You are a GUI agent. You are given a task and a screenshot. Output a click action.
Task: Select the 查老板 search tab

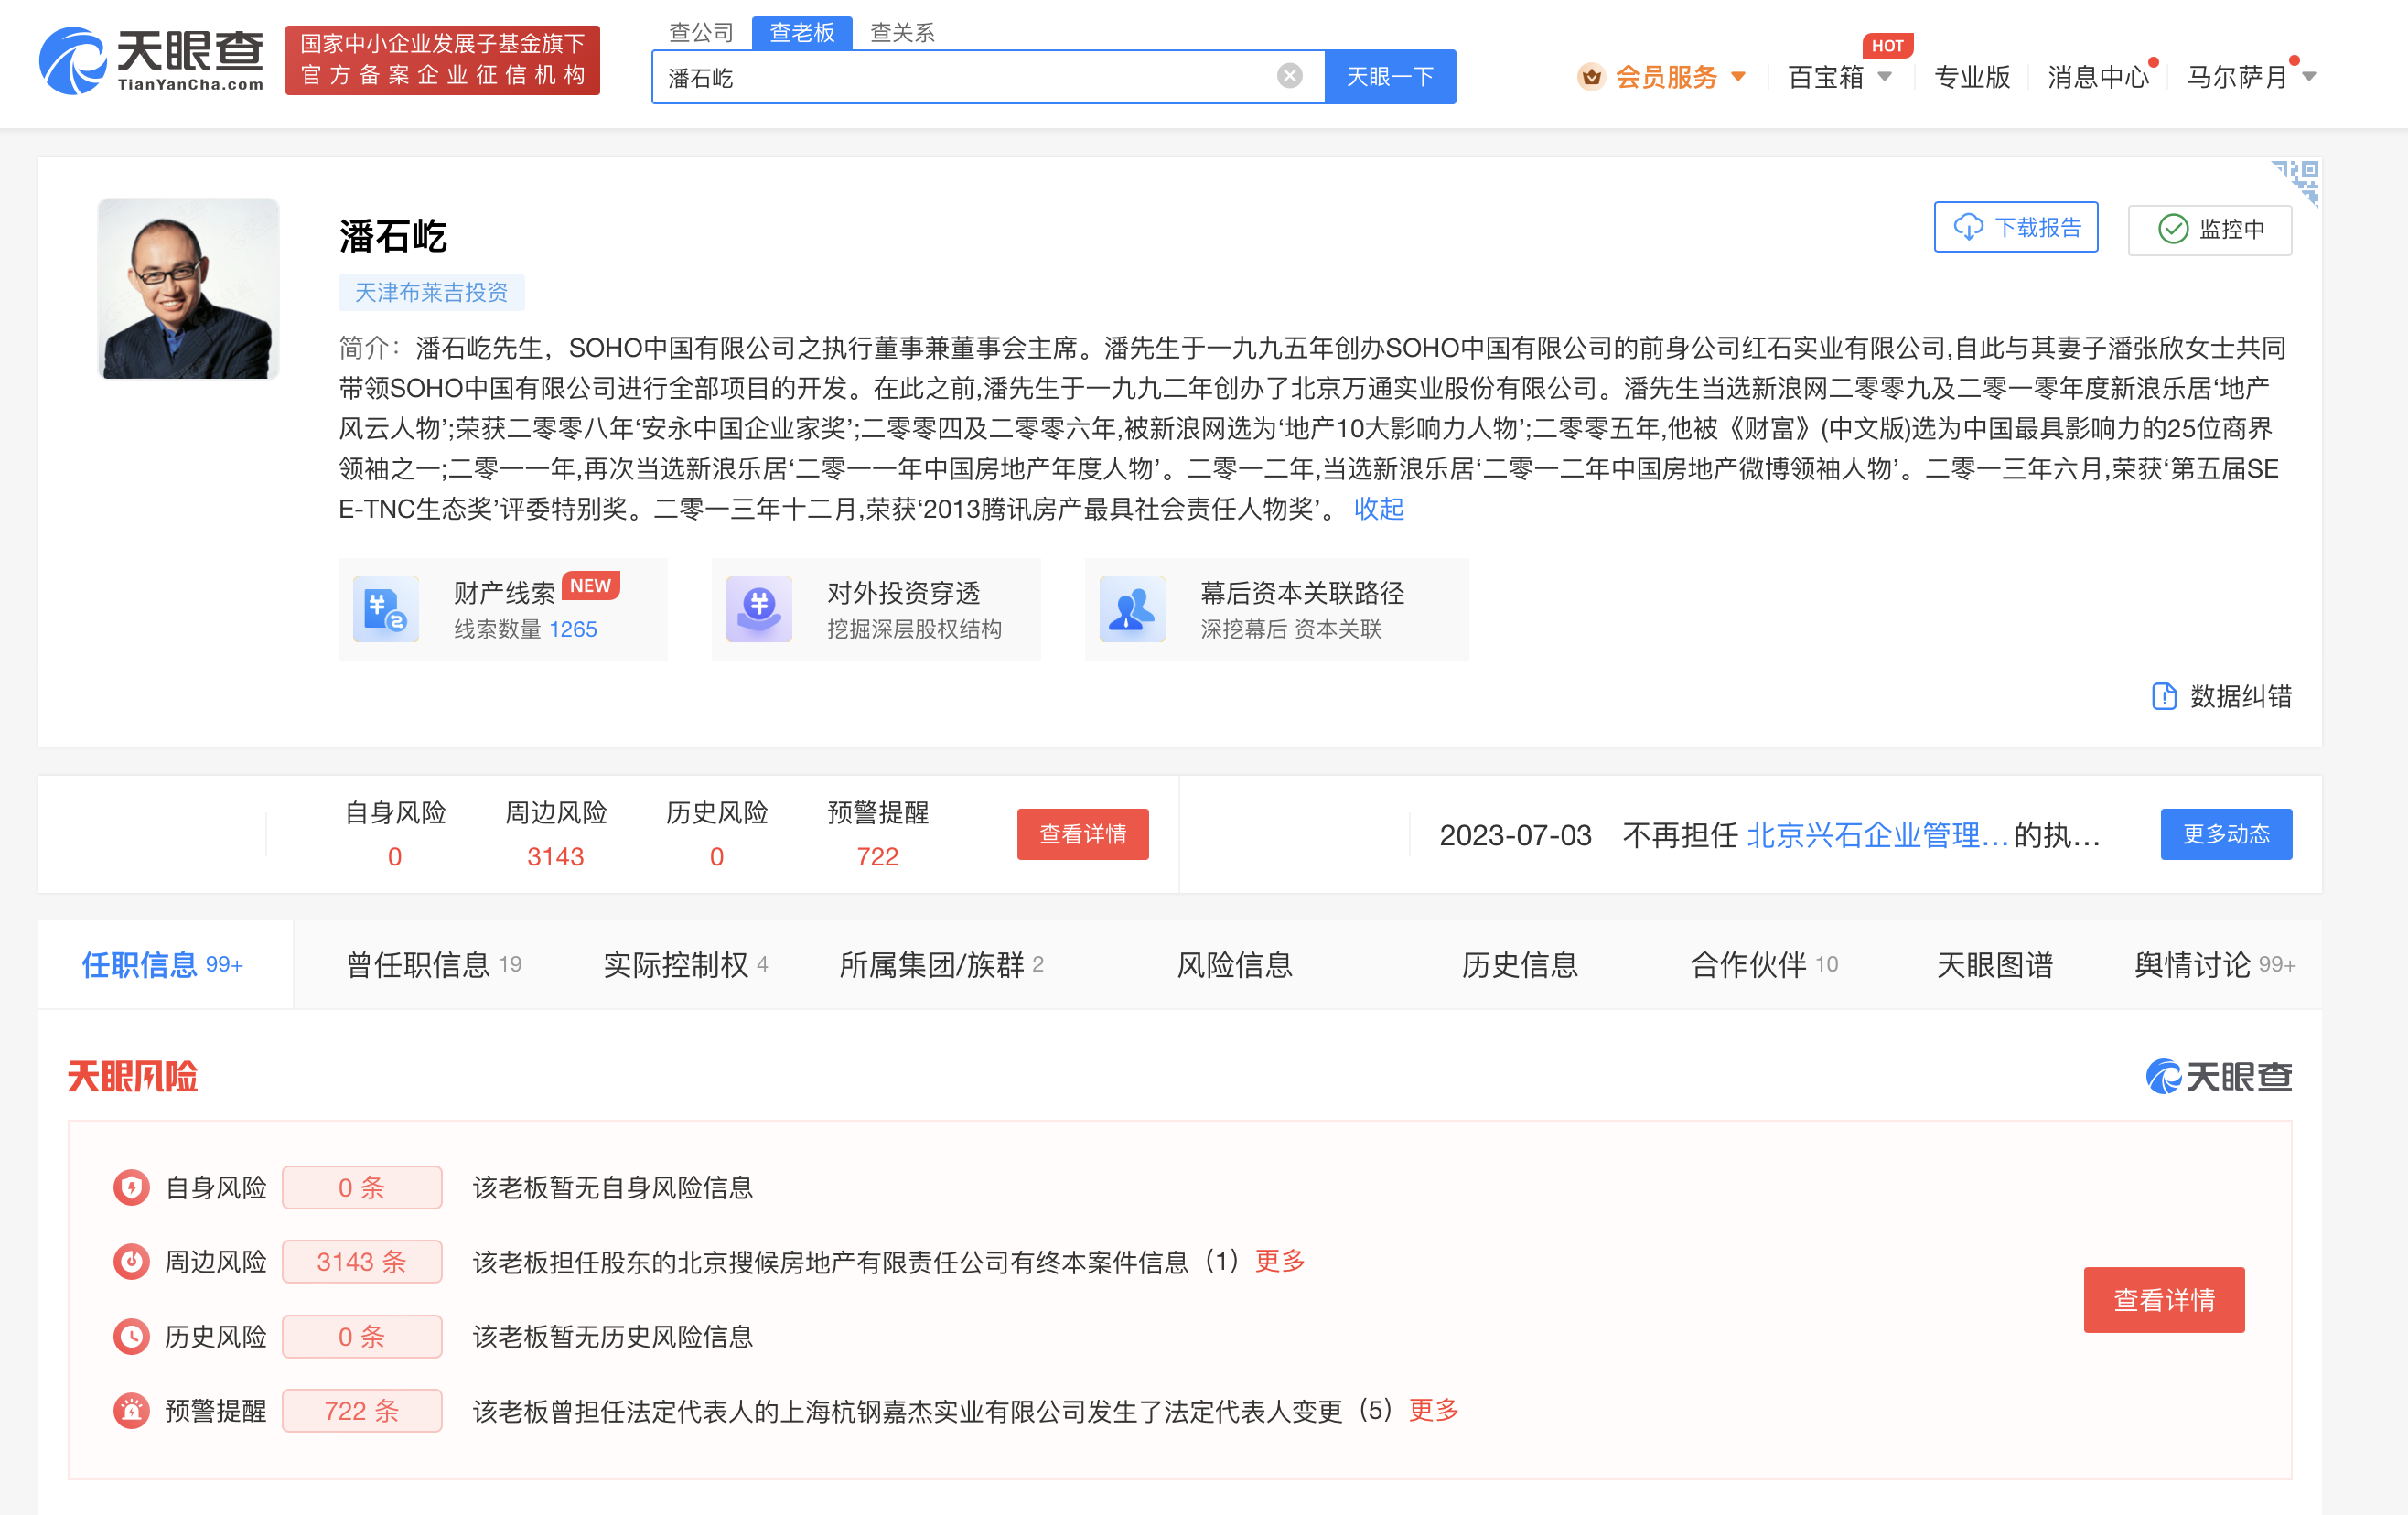[x=801, y=33]
